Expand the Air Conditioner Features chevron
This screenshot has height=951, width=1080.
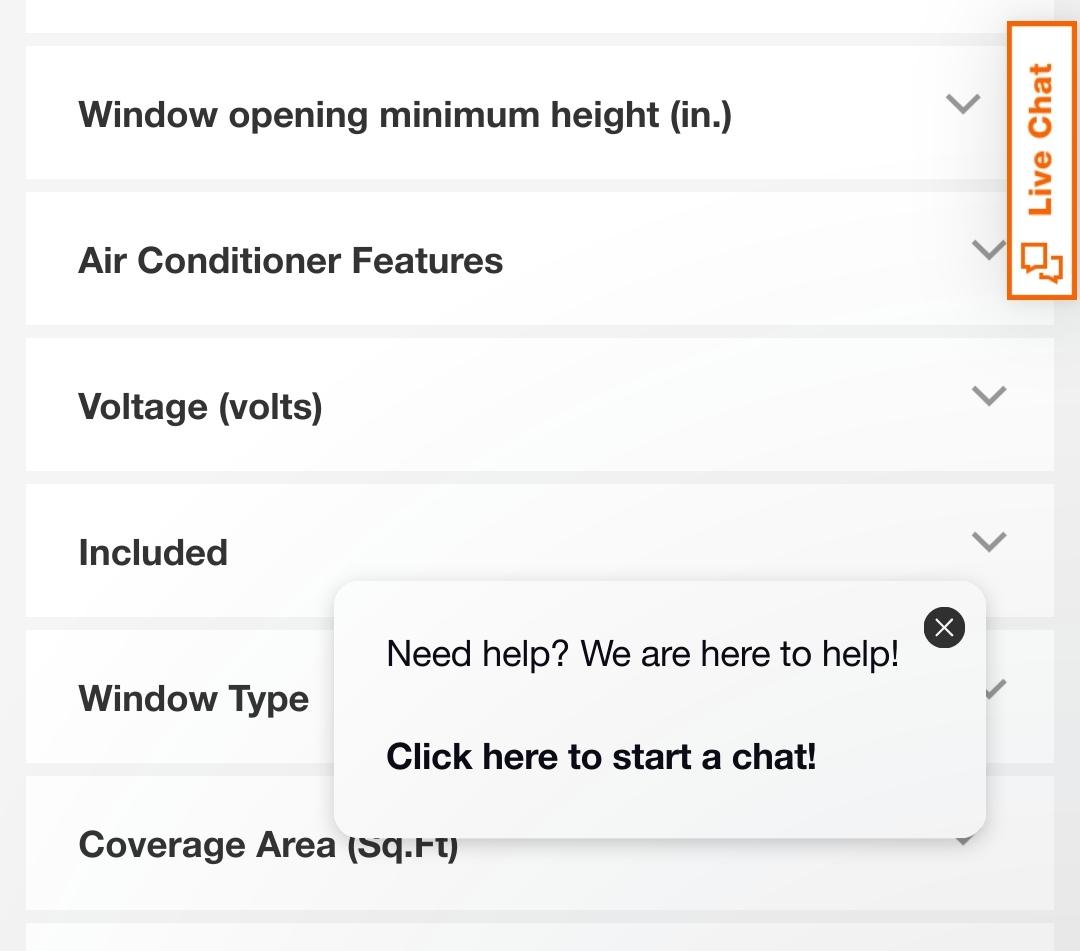[989, 249]
